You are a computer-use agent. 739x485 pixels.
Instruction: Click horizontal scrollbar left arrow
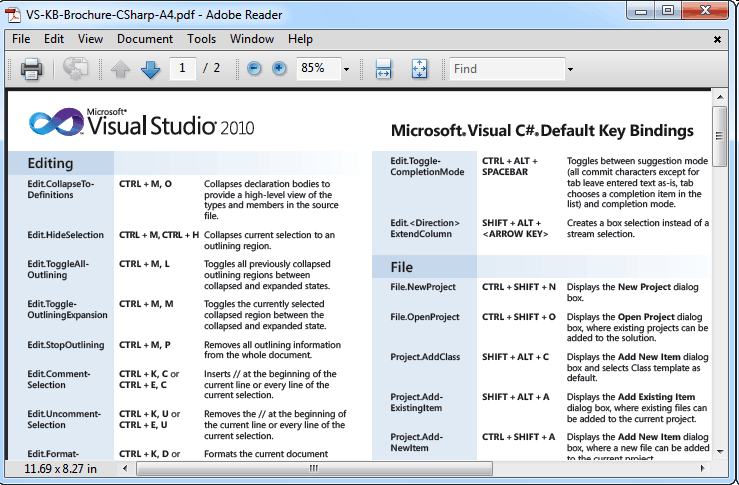(x=125, y=469)
